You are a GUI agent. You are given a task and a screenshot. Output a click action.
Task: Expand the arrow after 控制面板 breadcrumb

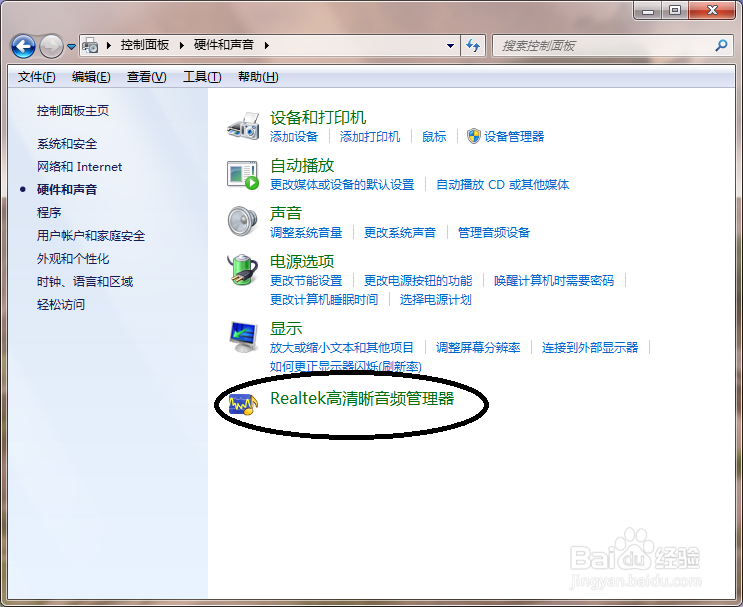[181, 45]
